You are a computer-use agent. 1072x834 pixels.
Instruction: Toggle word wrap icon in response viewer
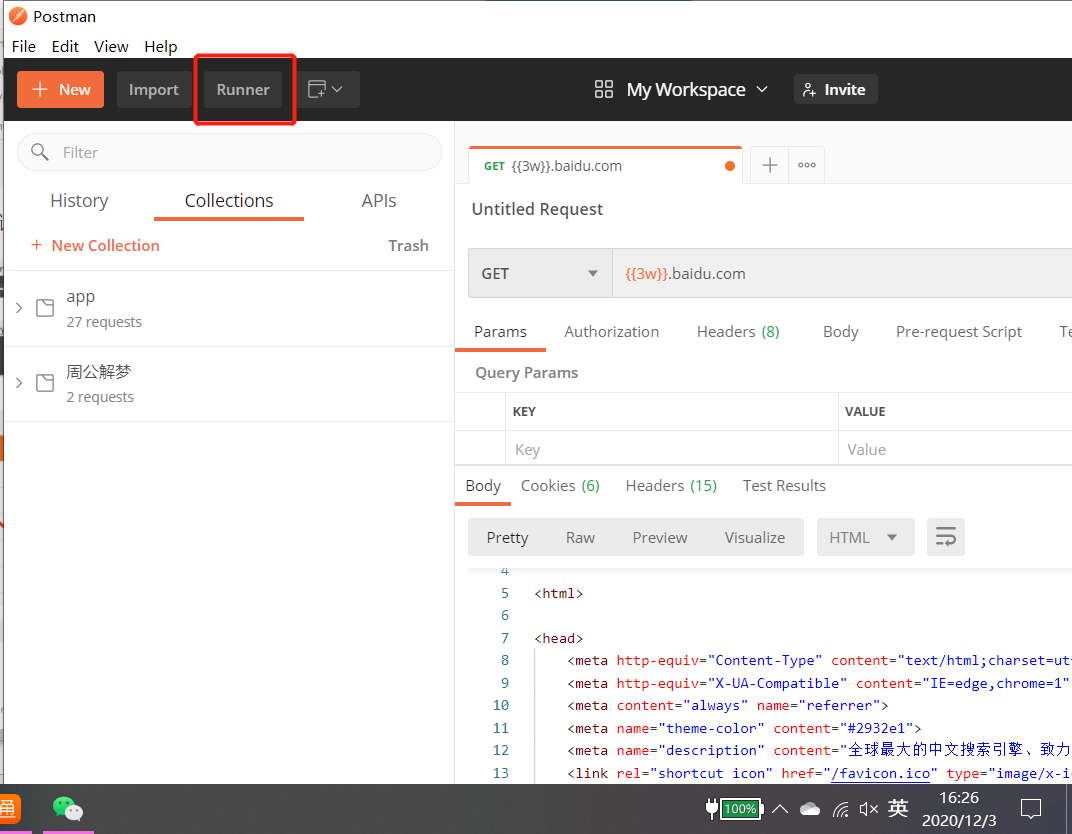coord(946,537)
